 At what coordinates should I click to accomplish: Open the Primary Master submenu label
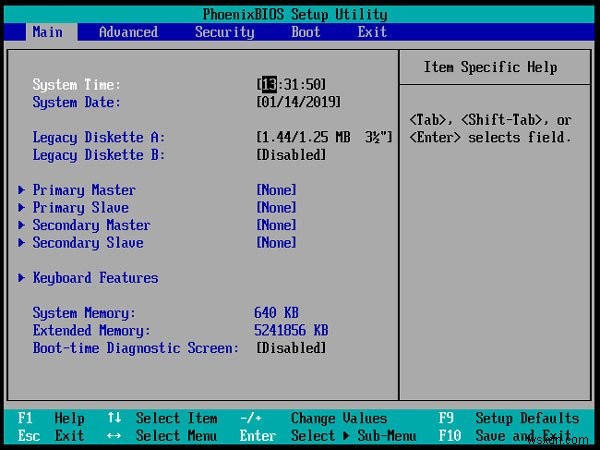(84, 190)
